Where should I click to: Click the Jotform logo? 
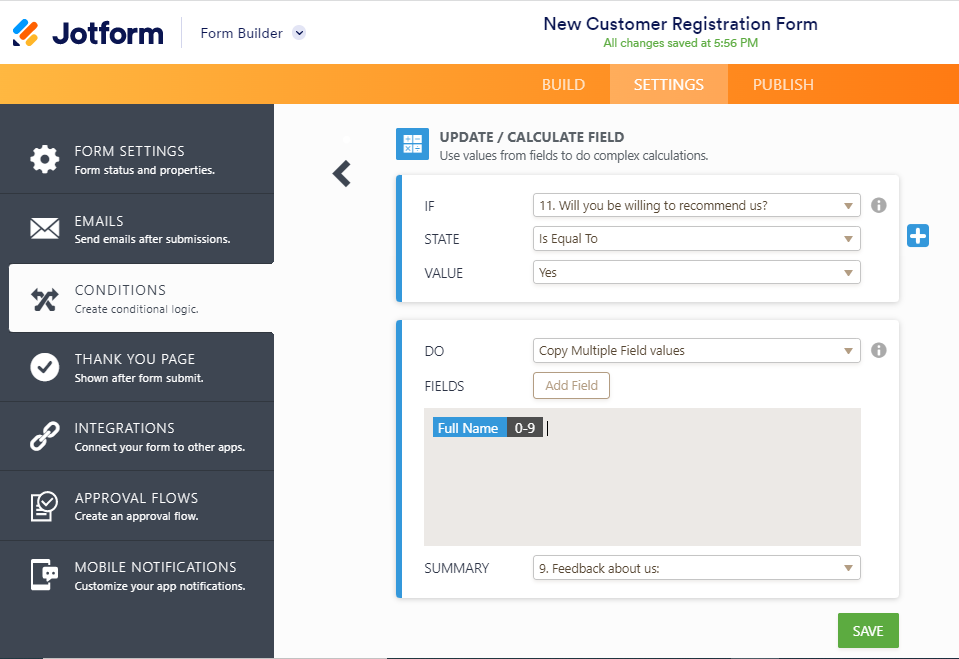88,33
